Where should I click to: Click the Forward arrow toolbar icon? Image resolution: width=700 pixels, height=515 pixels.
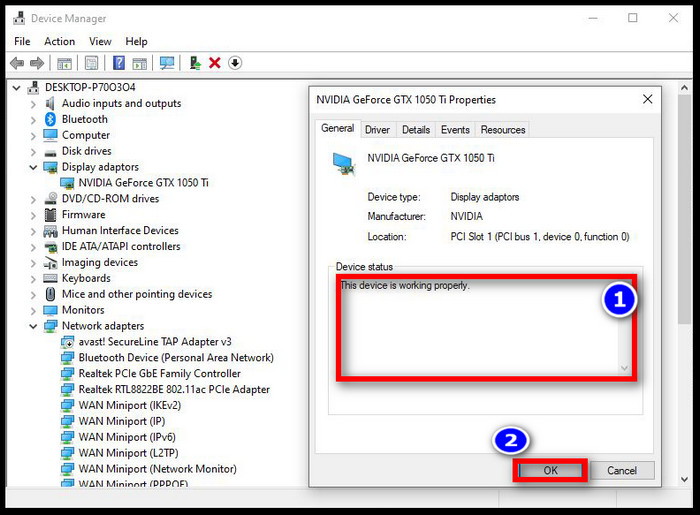pos(37,63)
